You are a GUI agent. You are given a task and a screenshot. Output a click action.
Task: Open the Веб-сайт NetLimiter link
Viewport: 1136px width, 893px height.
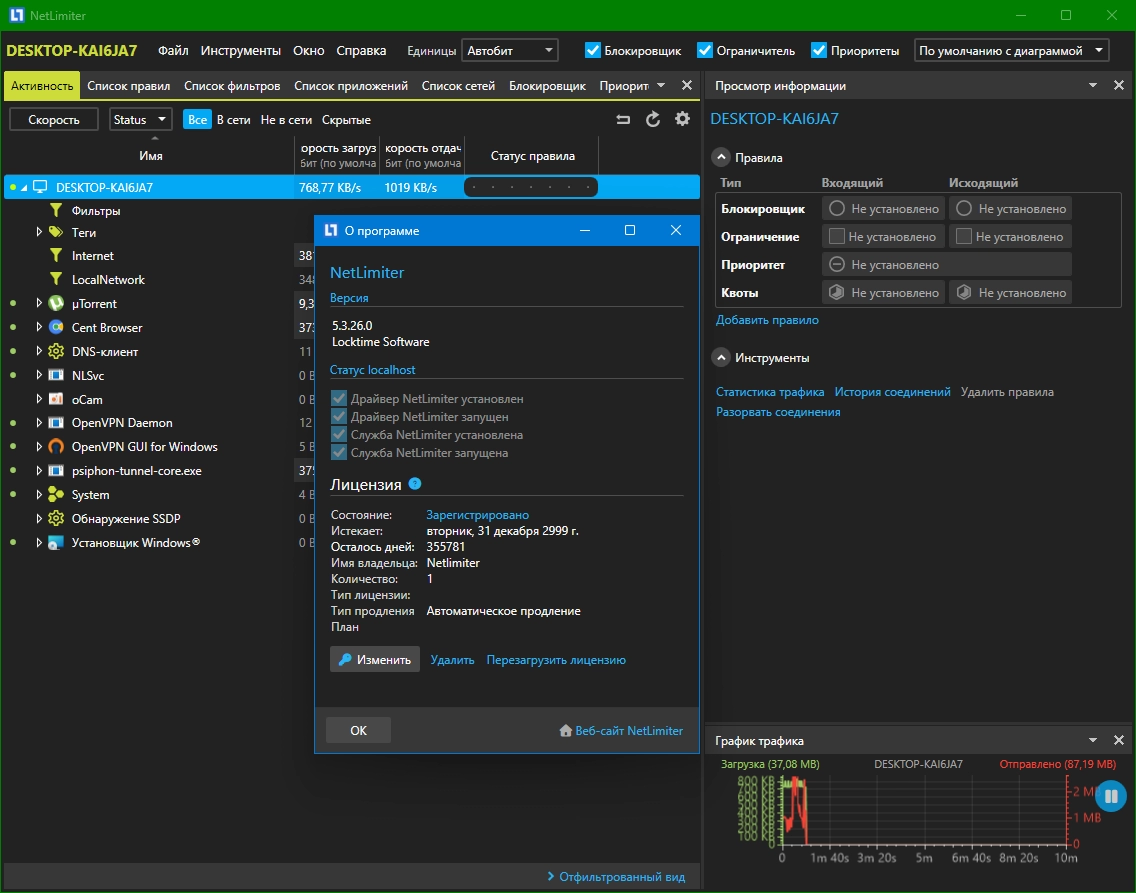pos(628,731)
